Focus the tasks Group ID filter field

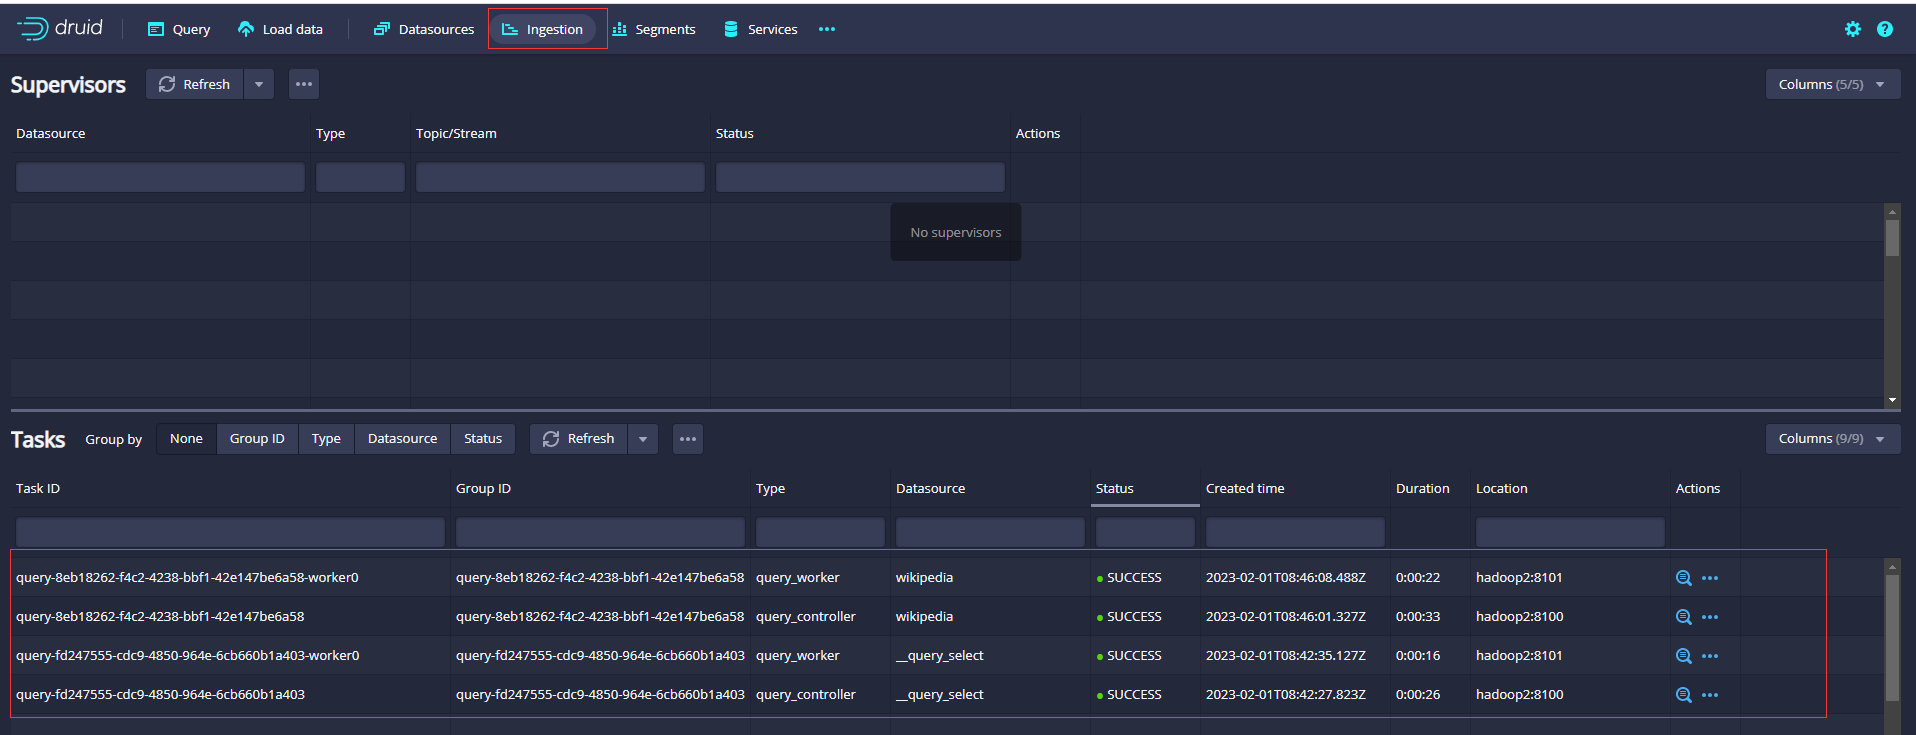pos(600,532)
